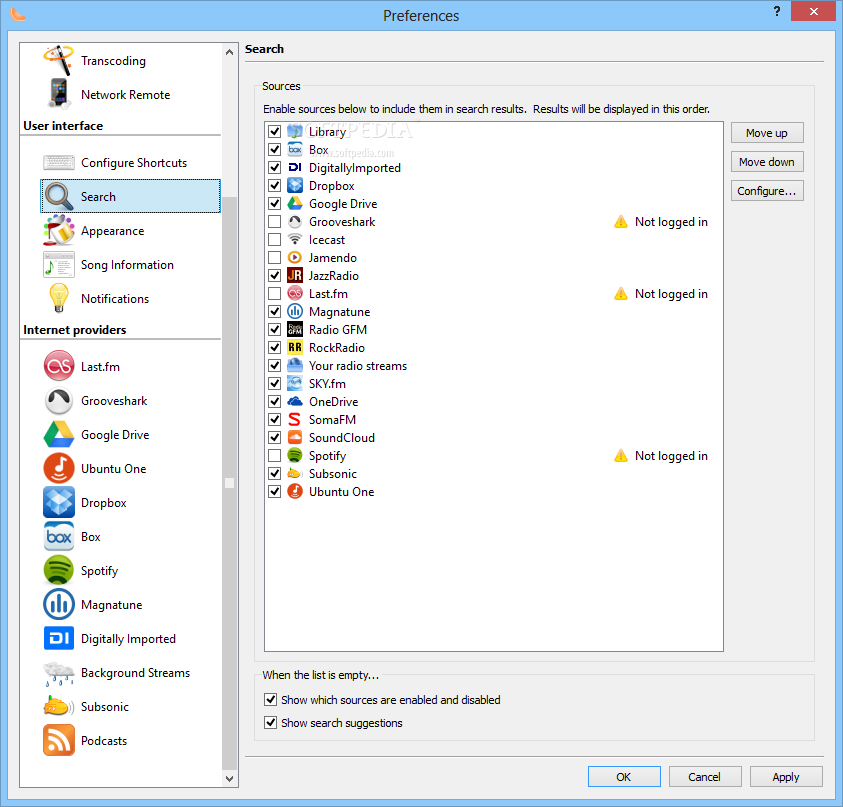843x807 pixels.
Task: Click the RockRadio source icon in list
Action: (x=295, y=347)
